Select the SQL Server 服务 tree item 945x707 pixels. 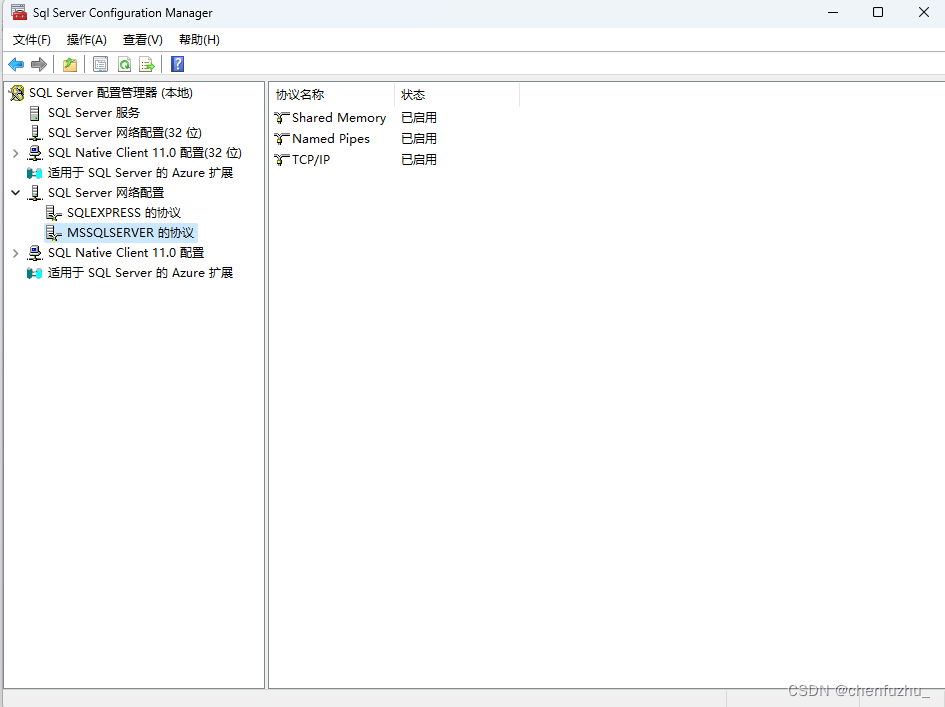94,113
